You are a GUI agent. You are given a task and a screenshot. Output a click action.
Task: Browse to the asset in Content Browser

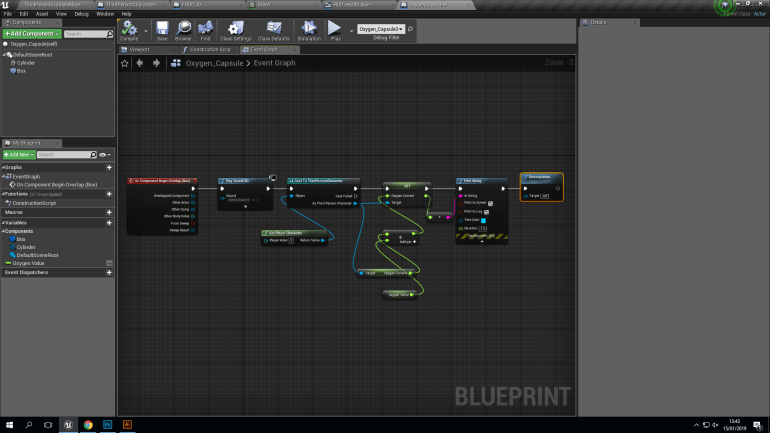click(x=183, y=30)
